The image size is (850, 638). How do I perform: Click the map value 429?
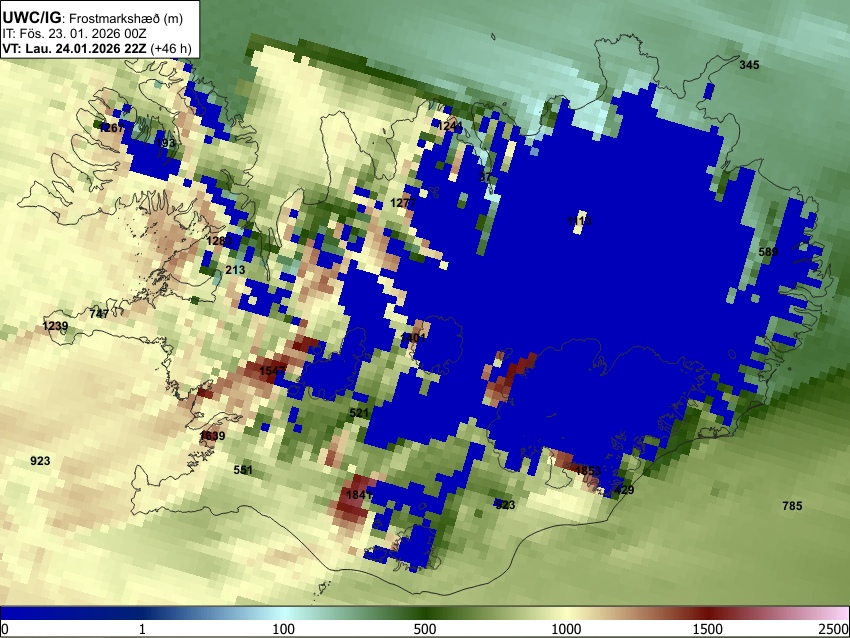point(623,490)
